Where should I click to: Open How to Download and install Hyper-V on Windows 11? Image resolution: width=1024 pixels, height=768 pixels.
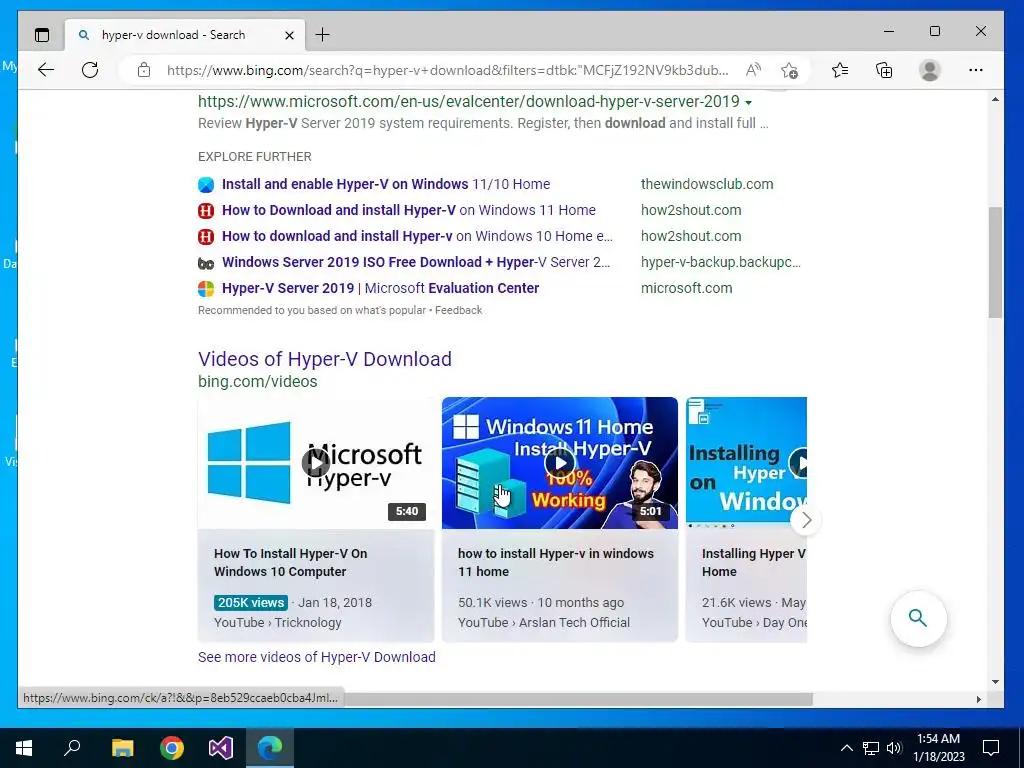(x=409, y=210)
